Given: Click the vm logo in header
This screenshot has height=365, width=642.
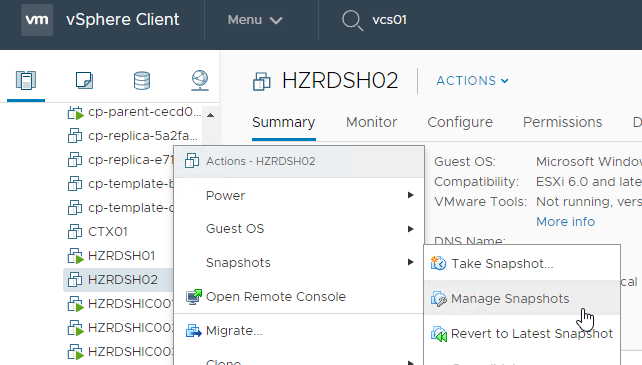Looking at the screenshot, I should pyautogui.click(x=37, y=20).
